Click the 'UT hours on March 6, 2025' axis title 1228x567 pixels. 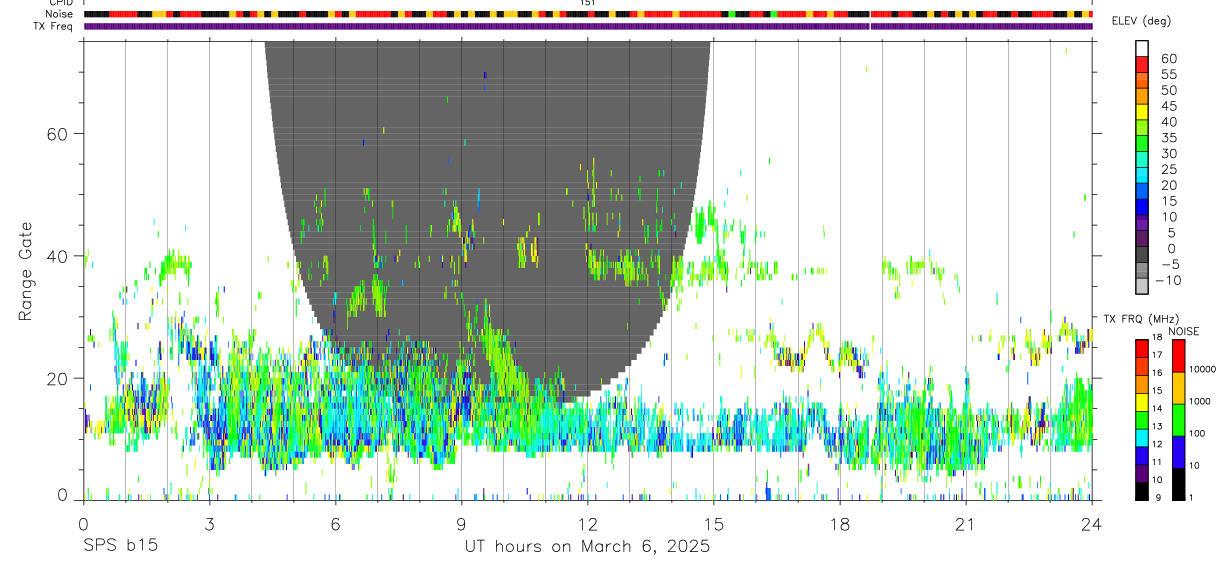point(587,547)
